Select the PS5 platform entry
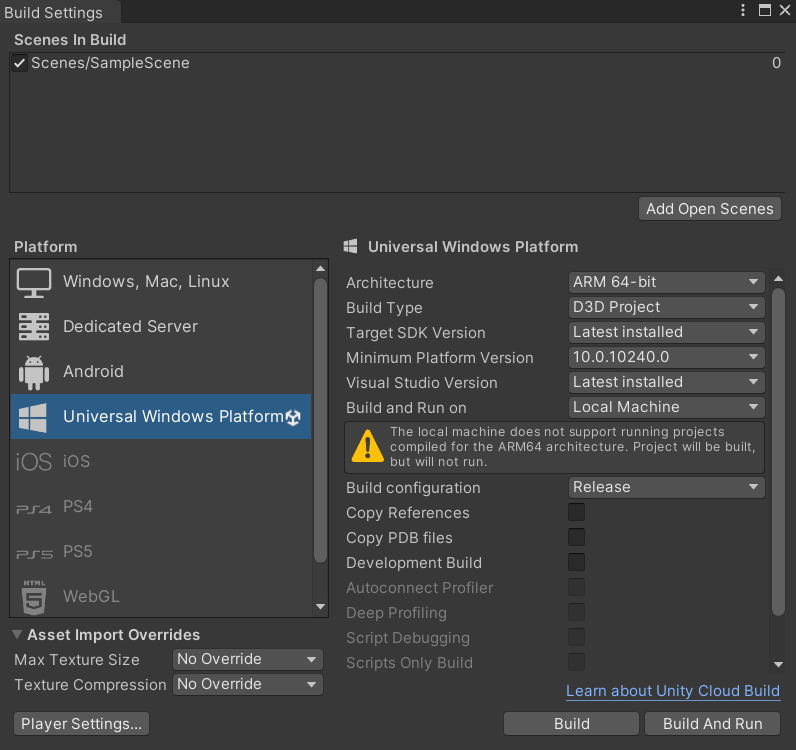 tap(161, 551)
